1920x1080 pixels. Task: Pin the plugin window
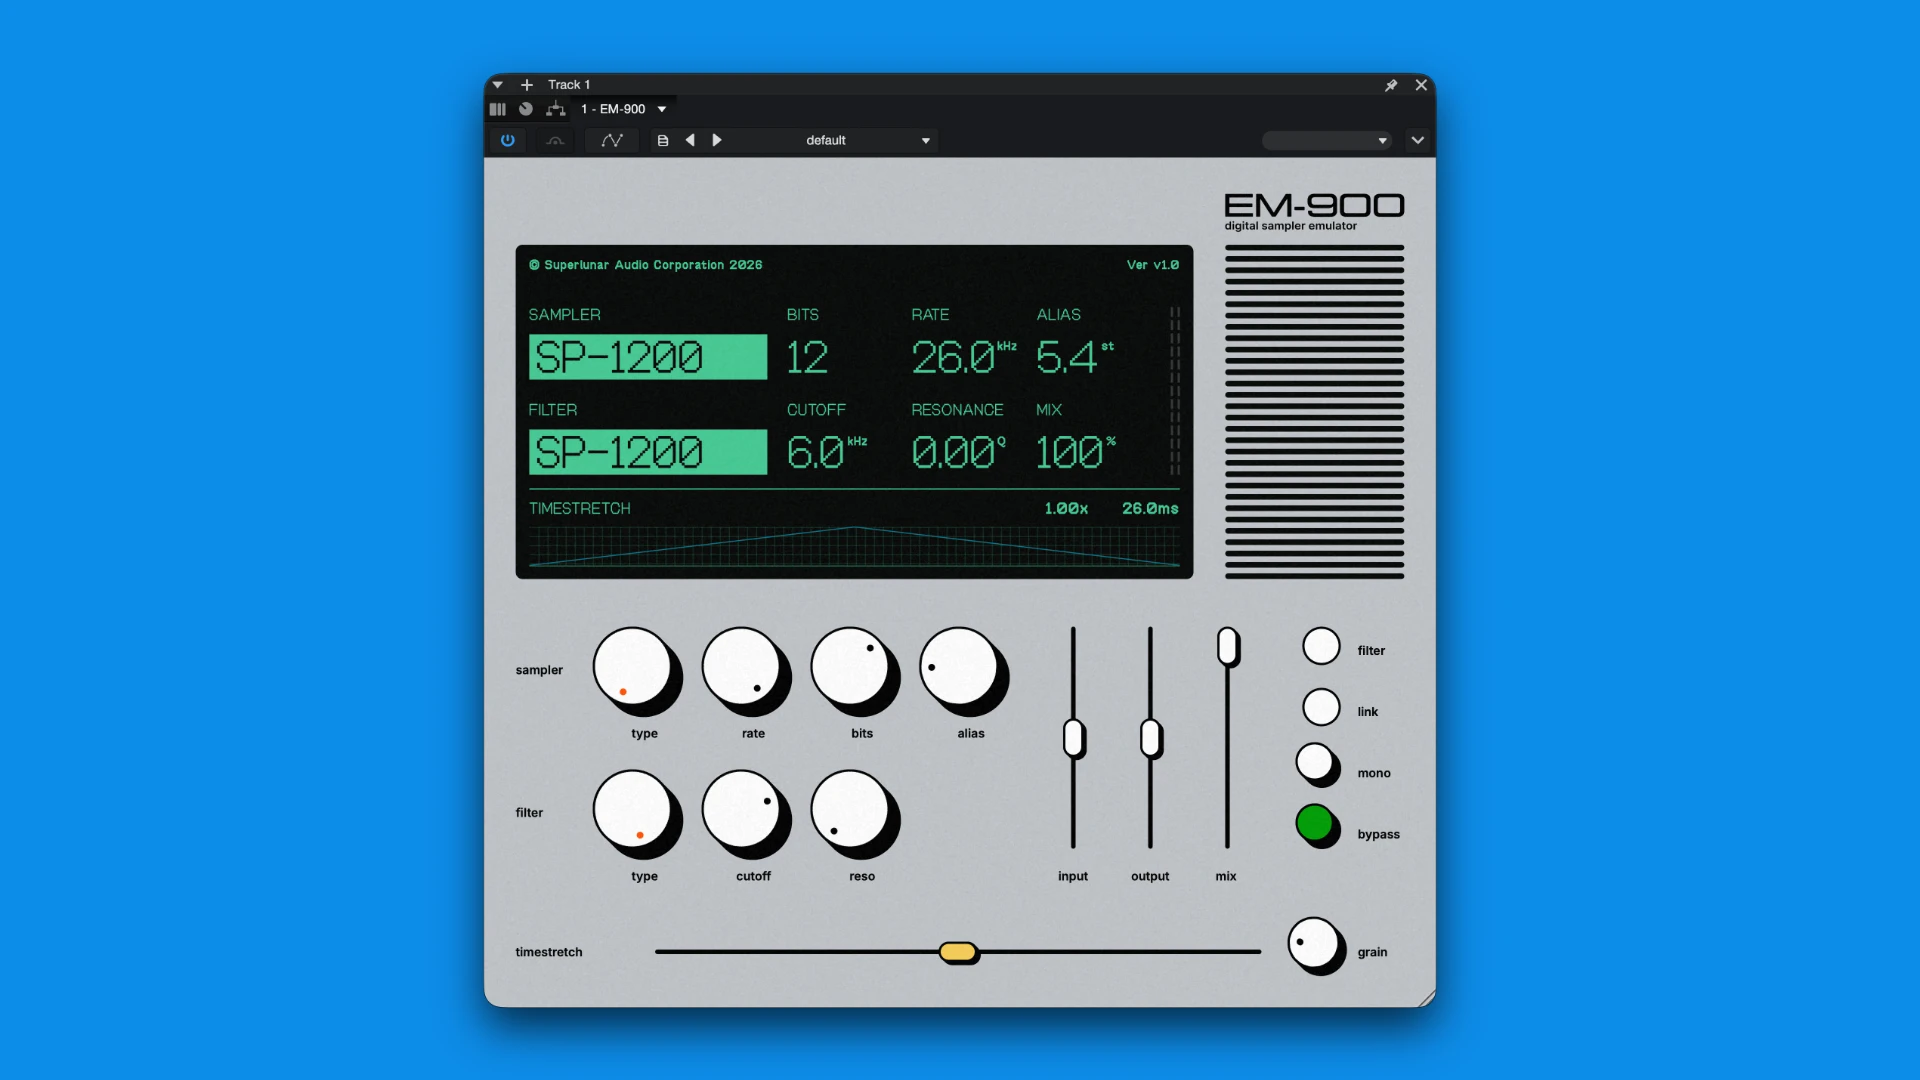(1391, 85)
